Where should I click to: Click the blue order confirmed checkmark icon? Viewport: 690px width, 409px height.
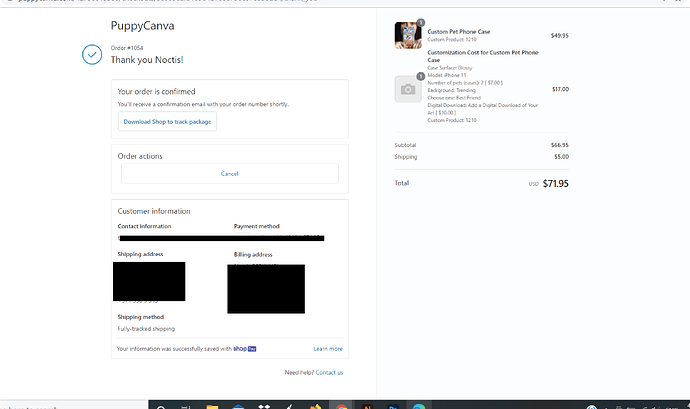pyautogui.click(x=92, y=55)
